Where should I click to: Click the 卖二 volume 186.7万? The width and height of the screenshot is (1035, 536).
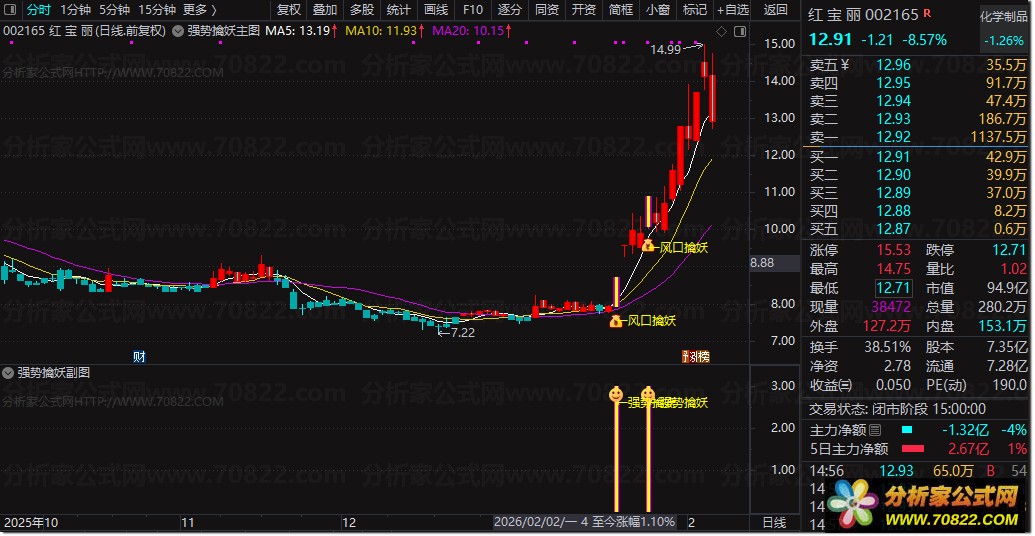click(1002, 119)
